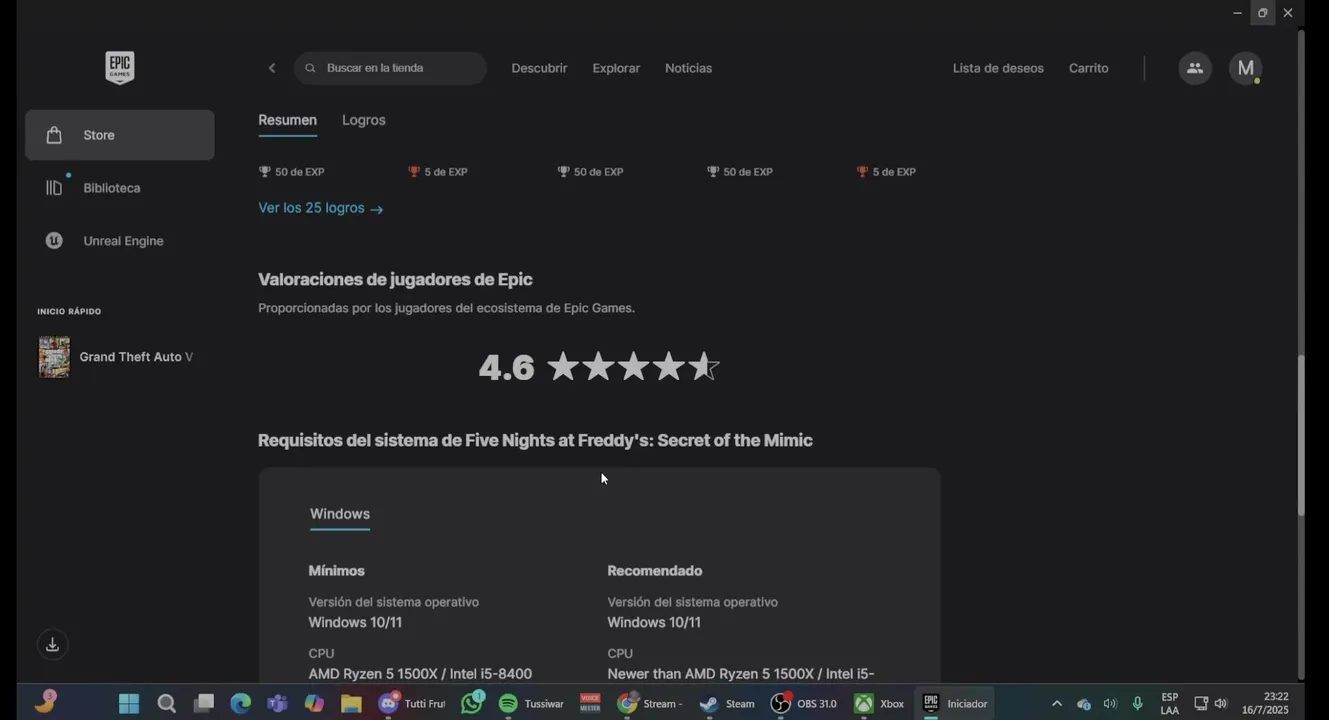Screen dimensions: 1329x720
Task: Go back with the left arrow chevron
Action: point(272,68)
